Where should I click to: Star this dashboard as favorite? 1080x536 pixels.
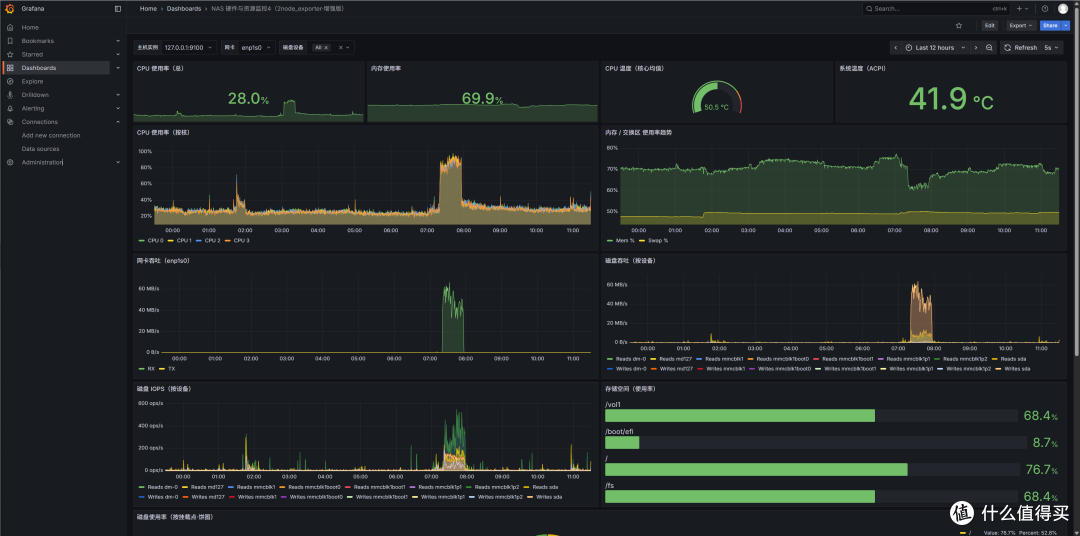pos(959,25)
